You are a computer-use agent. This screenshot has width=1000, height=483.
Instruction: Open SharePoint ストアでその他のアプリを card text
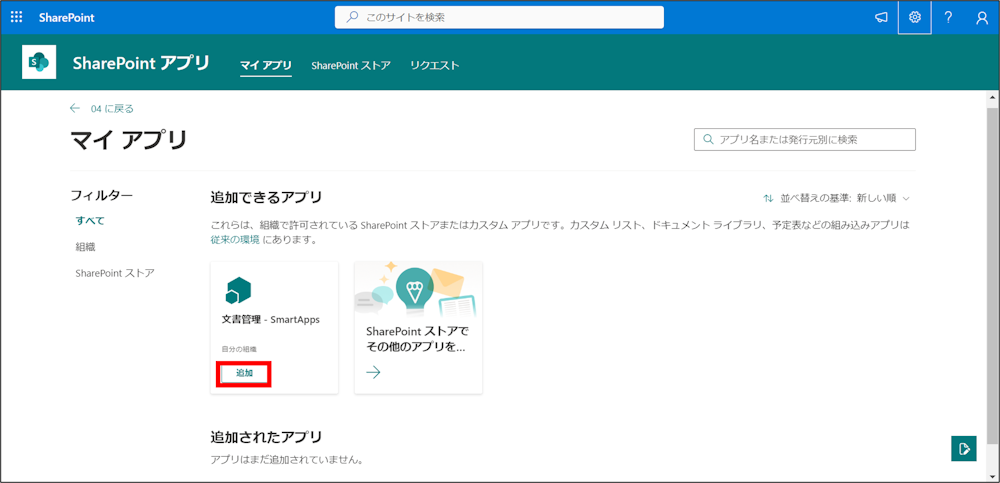417,340
